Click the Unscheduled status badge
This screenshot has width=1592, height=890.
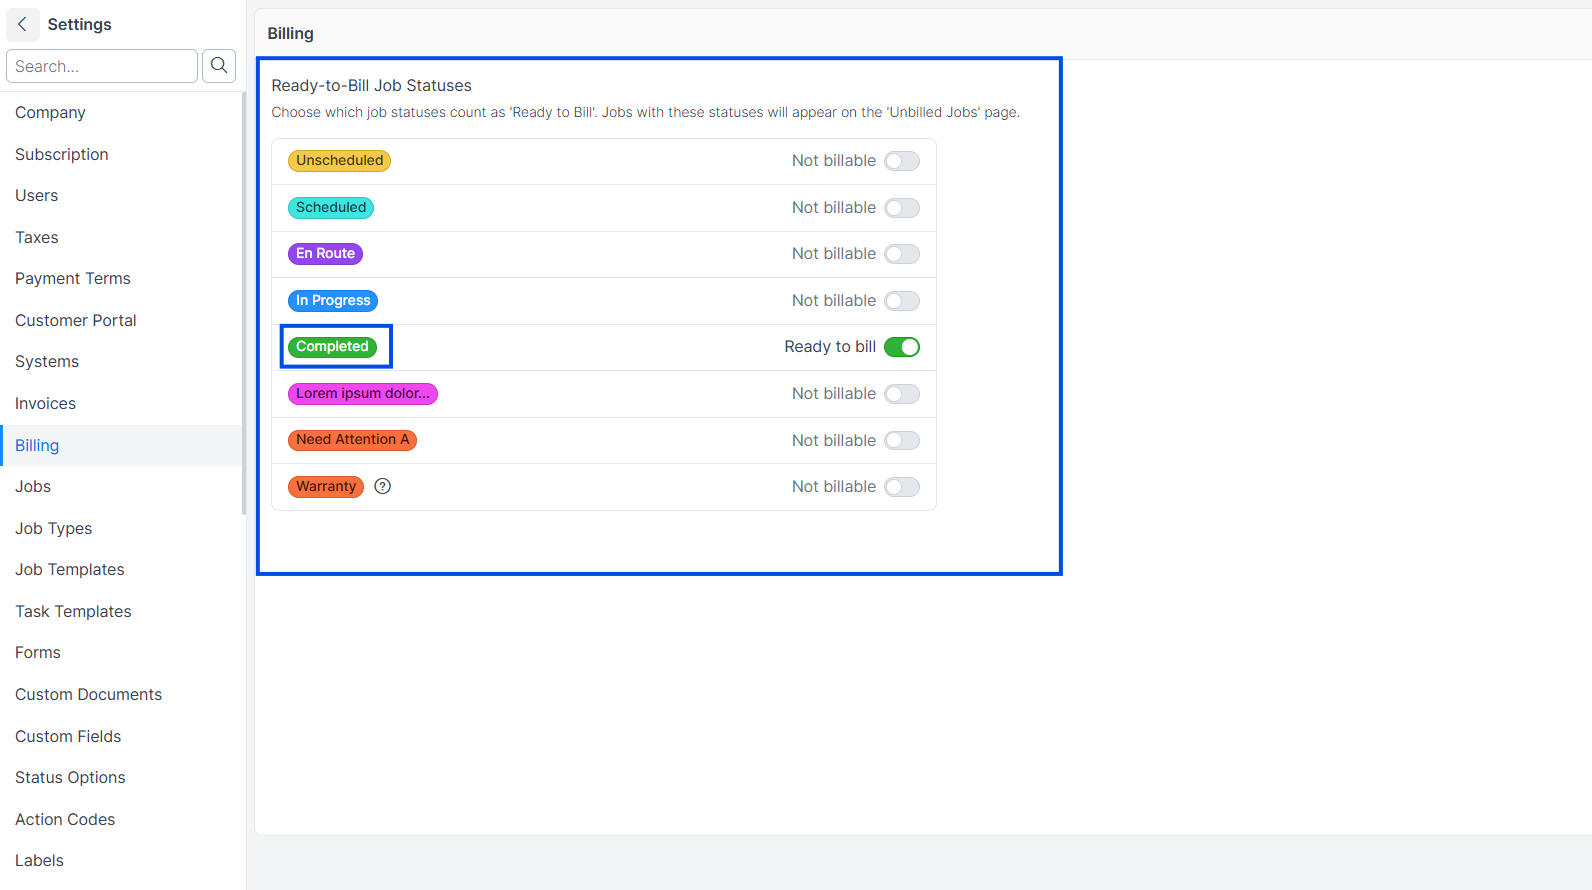coord(339,161)
